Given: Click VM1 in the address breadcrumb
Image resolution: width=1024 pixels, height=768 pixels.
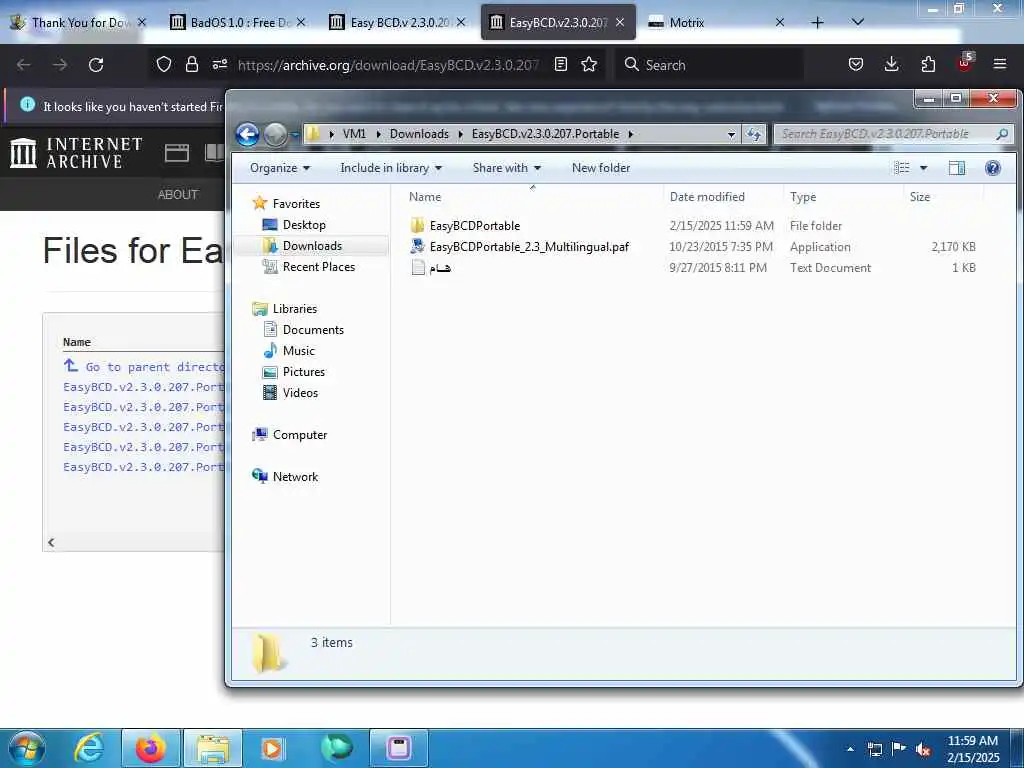Looking at the screenshot, I should (x=354, y=134).
